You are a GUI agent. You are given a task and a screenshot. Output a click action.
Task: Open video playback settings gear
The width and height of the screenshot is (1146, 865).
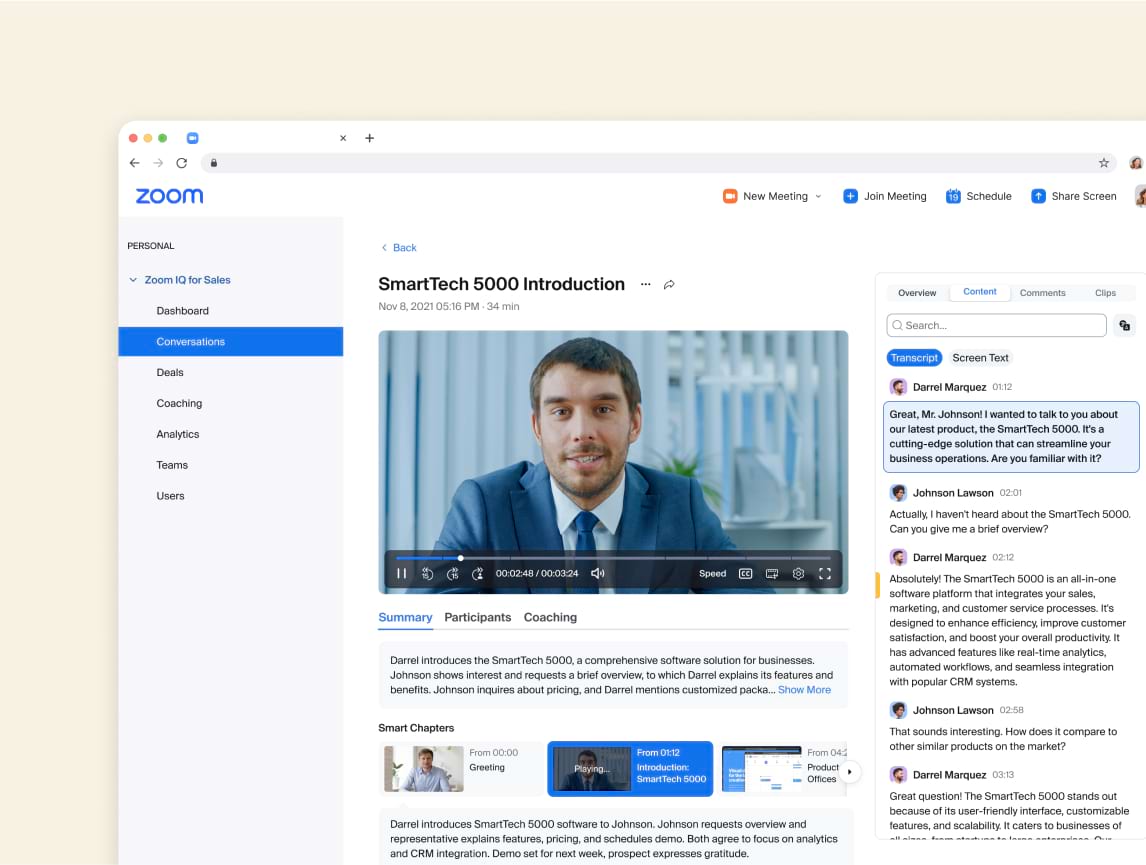pos(798,573)
